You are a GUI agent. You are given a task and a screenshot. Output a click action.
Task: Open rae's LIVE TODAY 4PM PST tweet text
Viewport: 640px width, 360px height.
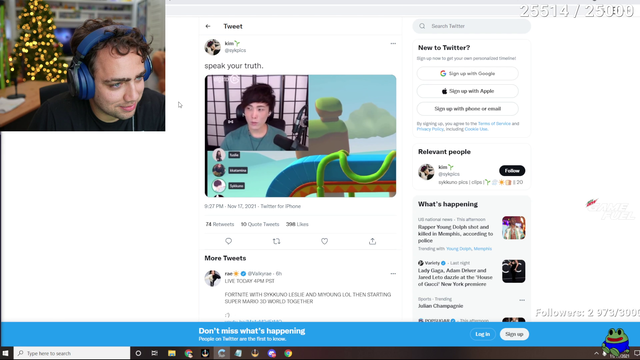(x=249, y=281)
